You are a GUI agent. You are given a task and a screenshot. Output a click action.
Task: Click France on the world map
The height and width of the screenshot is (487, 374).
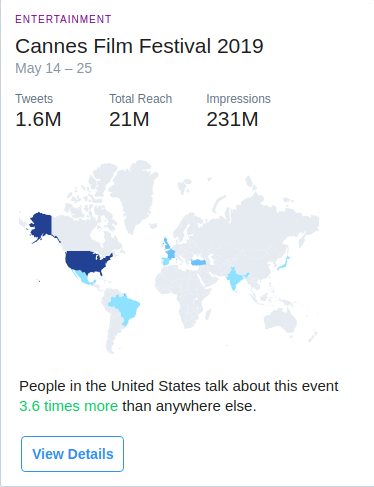coord(170,254)
